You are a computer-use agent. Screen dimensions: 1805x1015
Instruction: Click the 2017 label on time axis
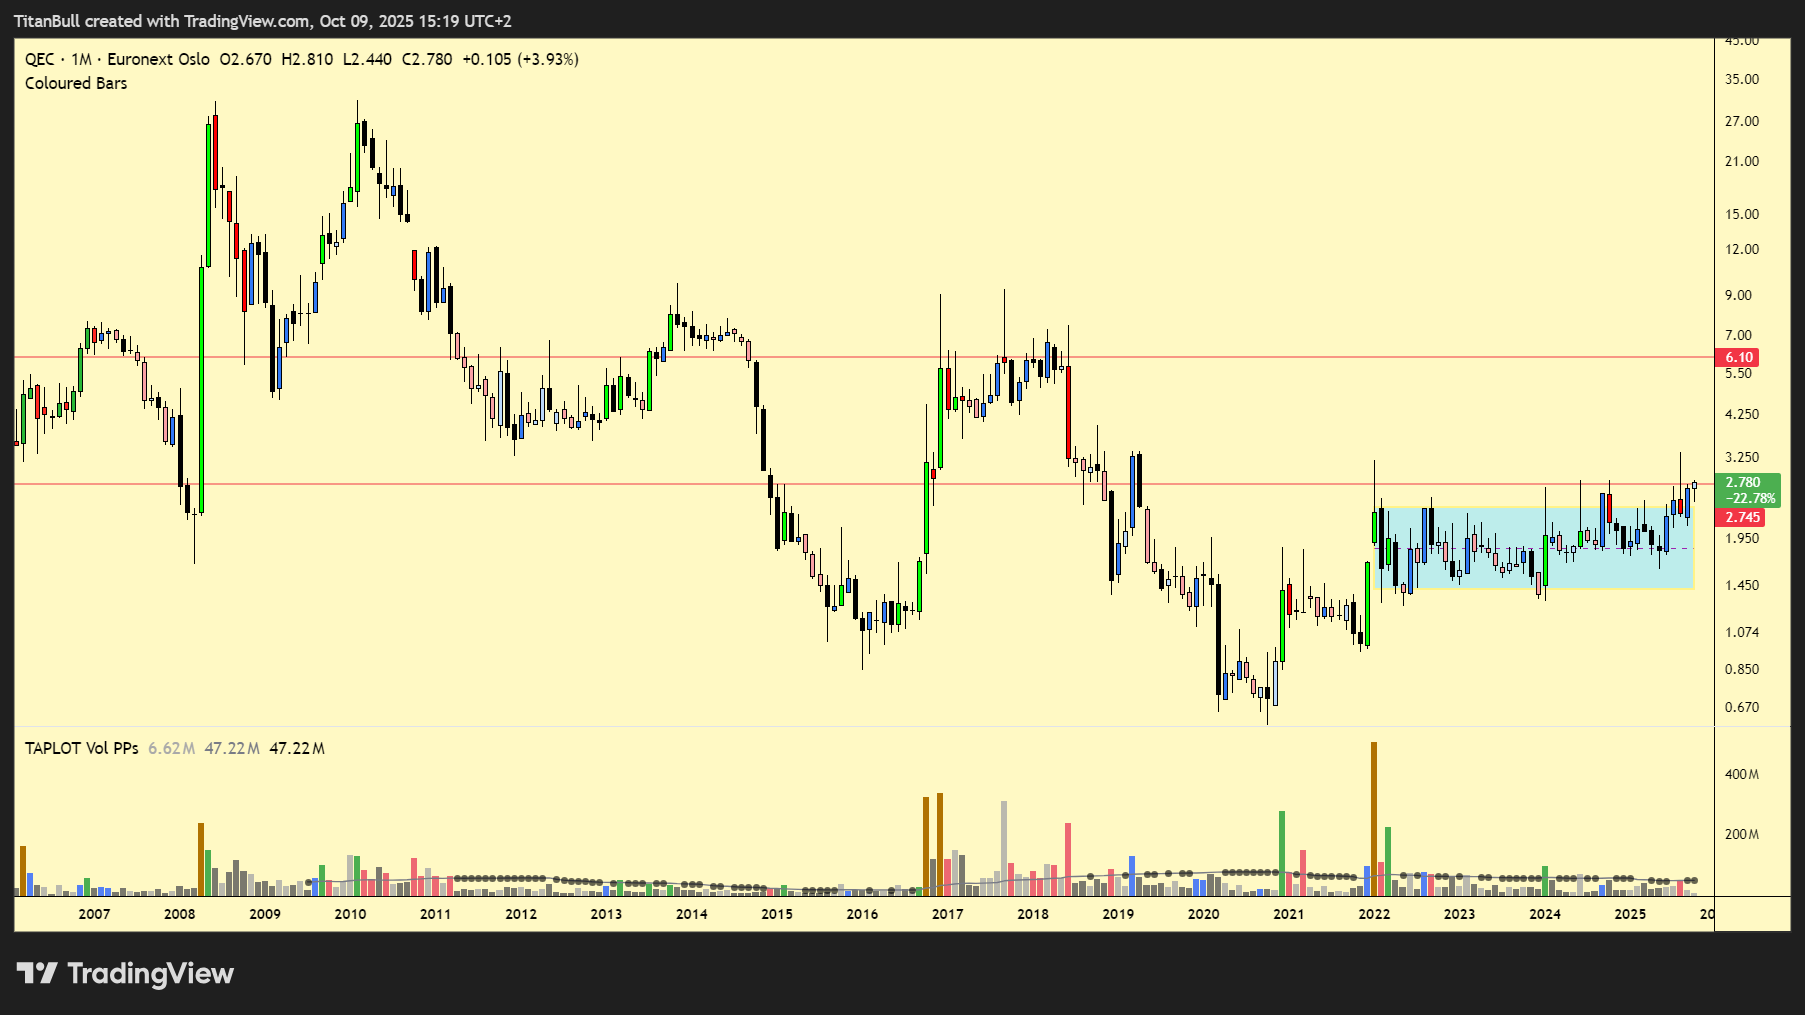pos(947,914)
